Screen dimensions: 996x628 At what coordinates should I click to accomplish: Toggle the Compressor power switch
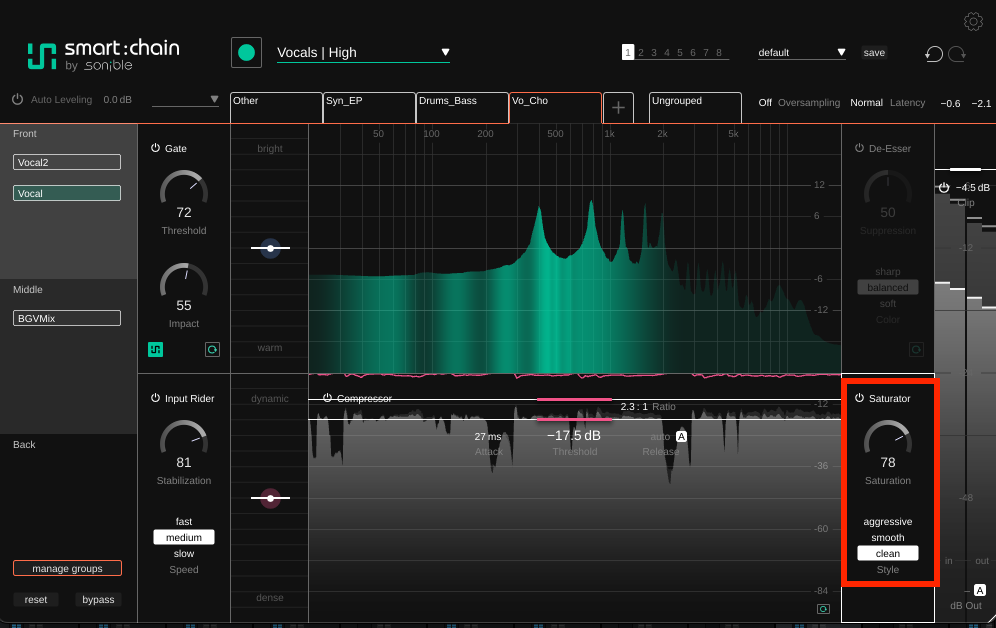pyautogui.click(x=327, y=398)
